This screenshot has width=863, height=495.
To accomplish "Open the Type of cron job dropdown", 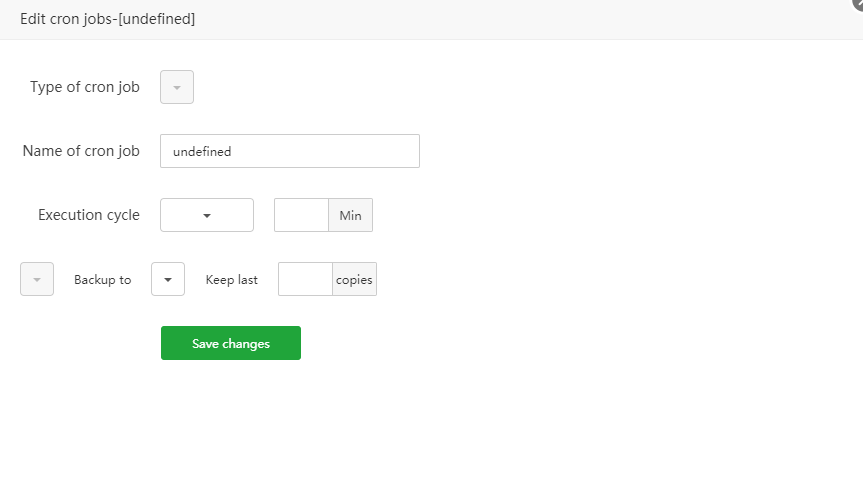I will click(x=177, y=87).
